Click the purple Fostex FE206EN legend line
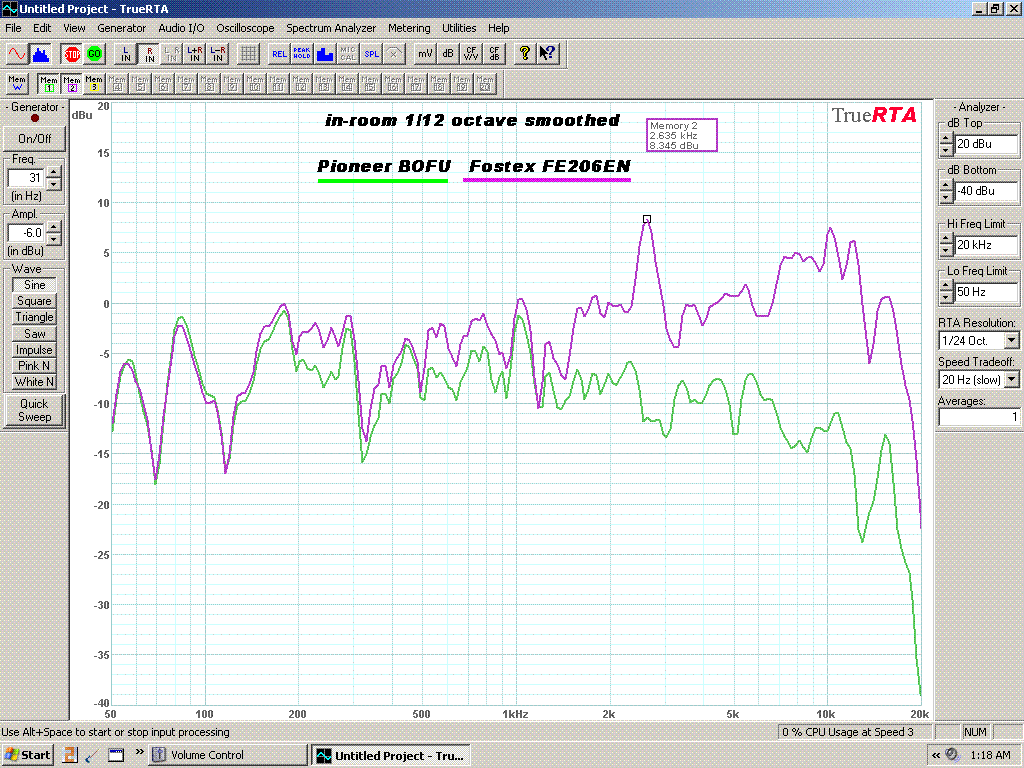Image resolution: width=1024 pixels, height=768 pixels. (547, 180)
